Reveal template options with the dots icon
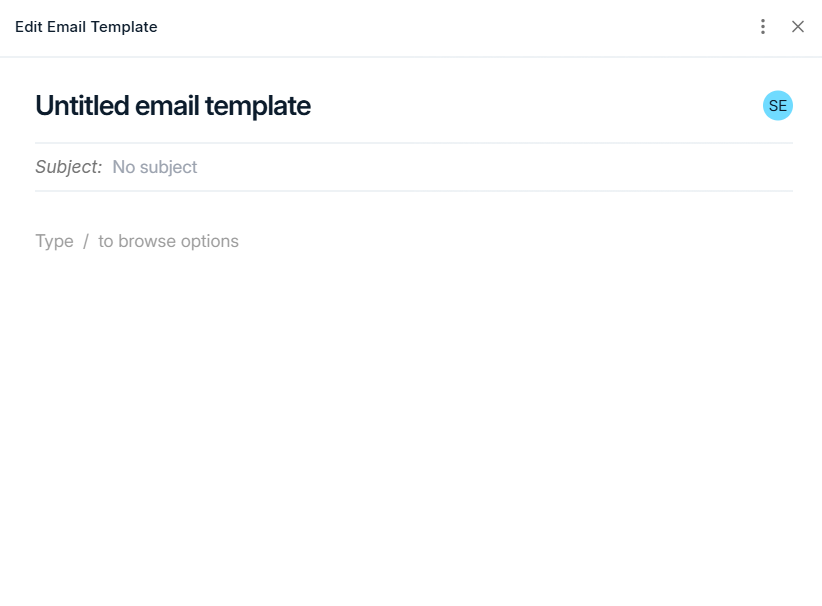The height and width of the screenshot is (606, 822). (763, 26)
